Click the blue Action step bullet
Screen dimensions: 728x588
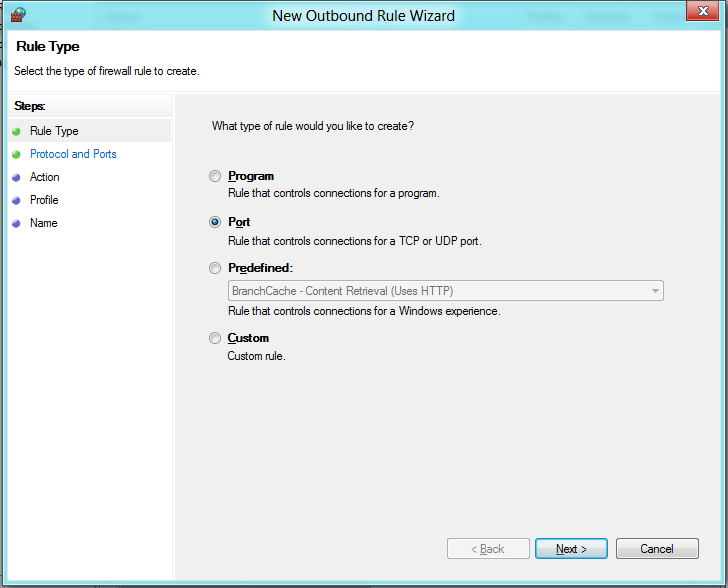16,177
